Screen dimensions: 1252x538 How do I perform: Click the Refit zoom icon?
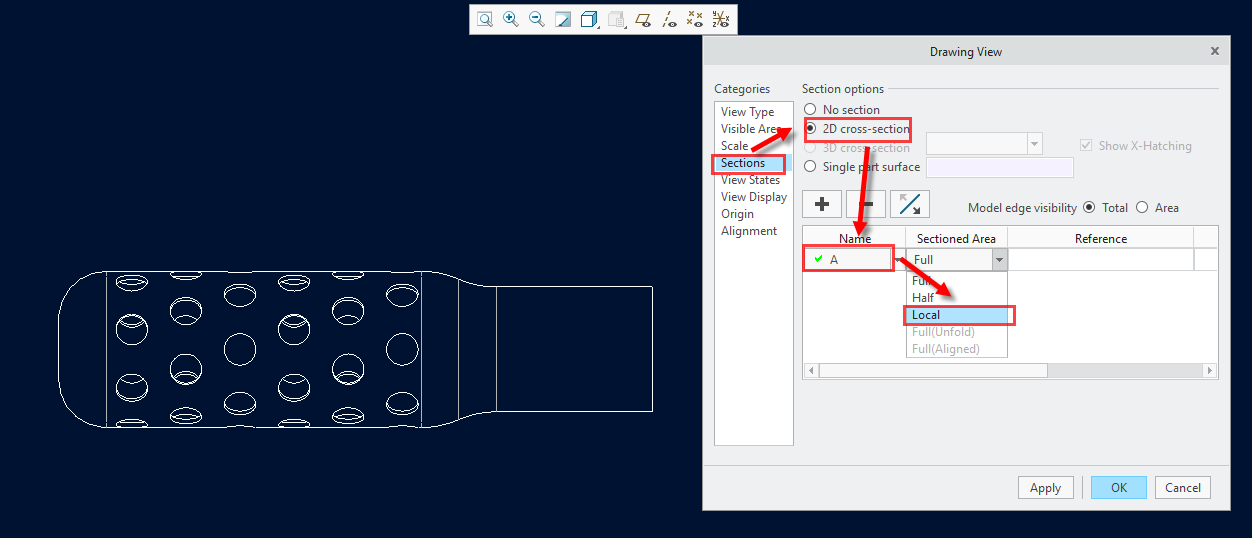pos(485,19)
